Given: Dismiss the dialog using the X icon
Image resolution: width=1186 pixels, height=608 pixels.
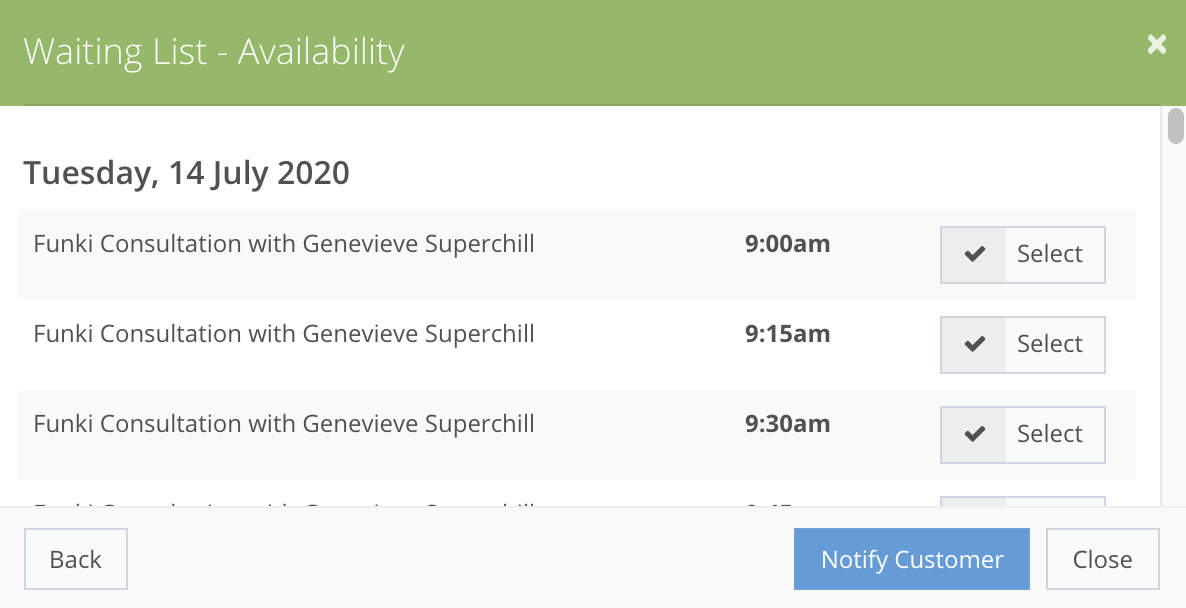Looking at the screenshot, I should click(1156, 44).
